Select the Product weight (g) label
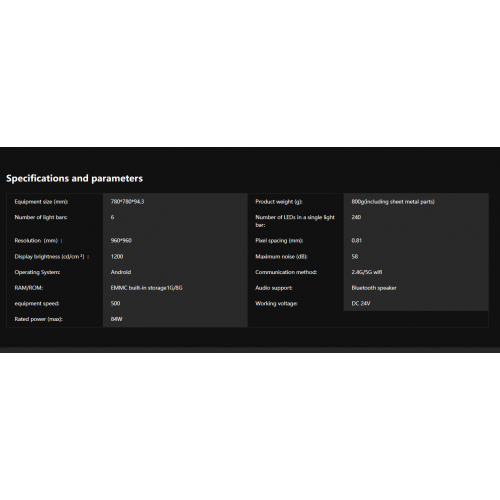Image resolution: width=500 pixels, height=500 pixels. tap(279, 202)
